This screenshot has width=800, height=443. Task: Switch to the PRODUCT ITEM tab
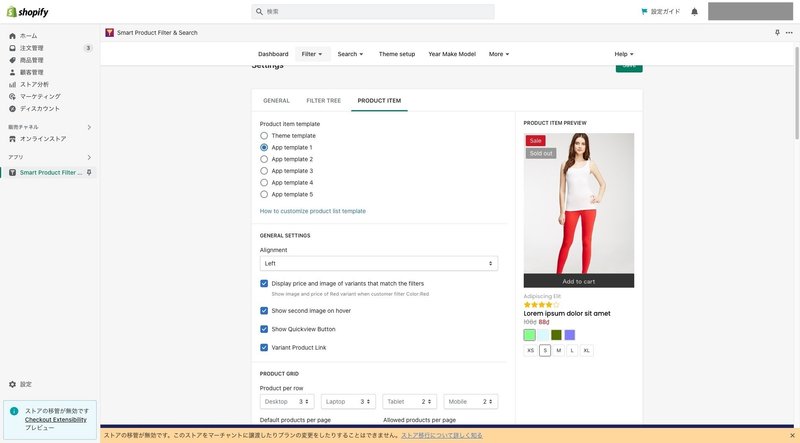coord(379,101)
